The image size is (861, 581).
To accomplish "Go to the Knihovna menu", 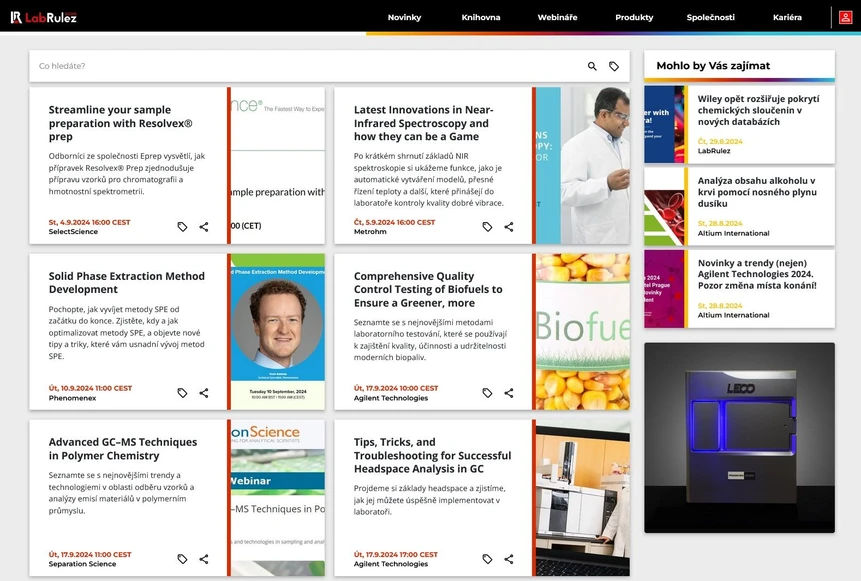I will [x=481, y=17].
